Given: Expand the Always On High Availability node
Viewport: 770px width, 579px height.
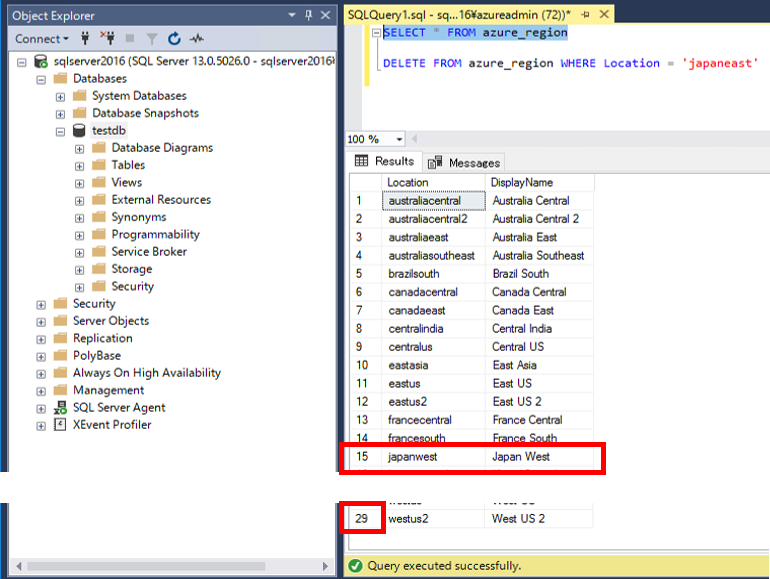Looking at the screenshot, I should click(41, 374).
